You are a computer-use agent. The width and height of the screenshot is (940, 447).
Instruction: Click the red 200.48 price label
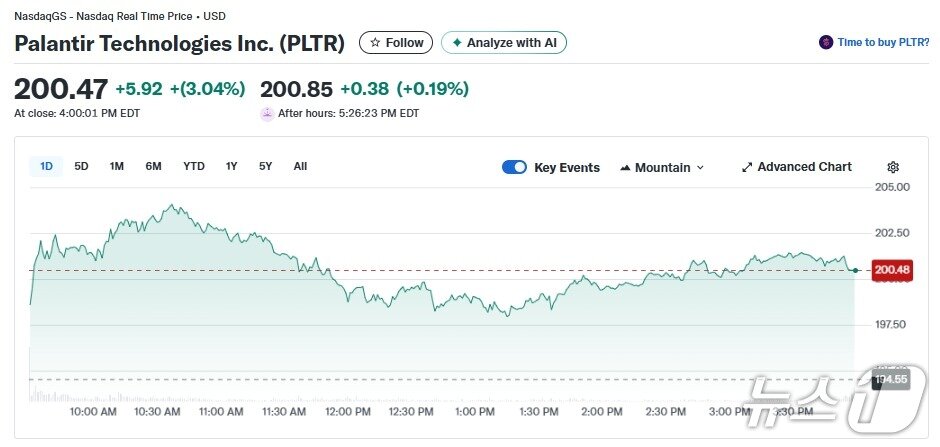891,270
